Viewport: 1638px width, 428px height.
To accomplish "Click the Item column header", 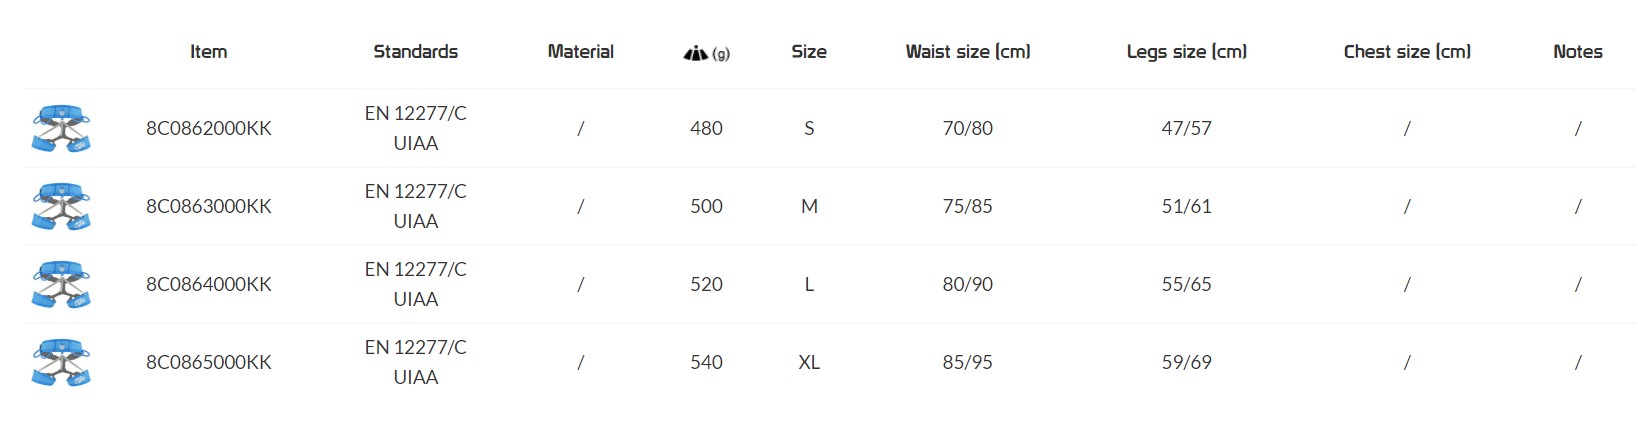I will [208, 52].
